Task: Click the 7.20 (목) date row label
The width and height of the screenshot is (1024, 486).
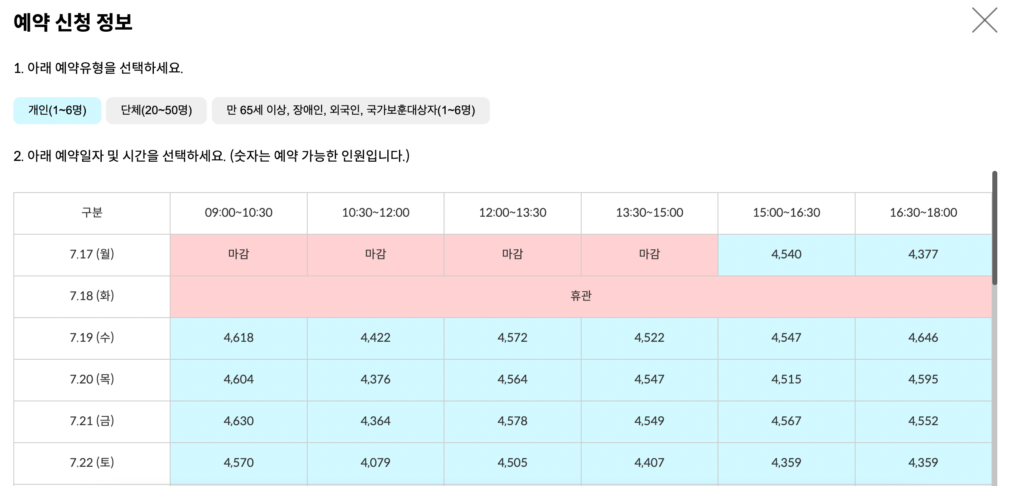Action: tap(92, 380)
